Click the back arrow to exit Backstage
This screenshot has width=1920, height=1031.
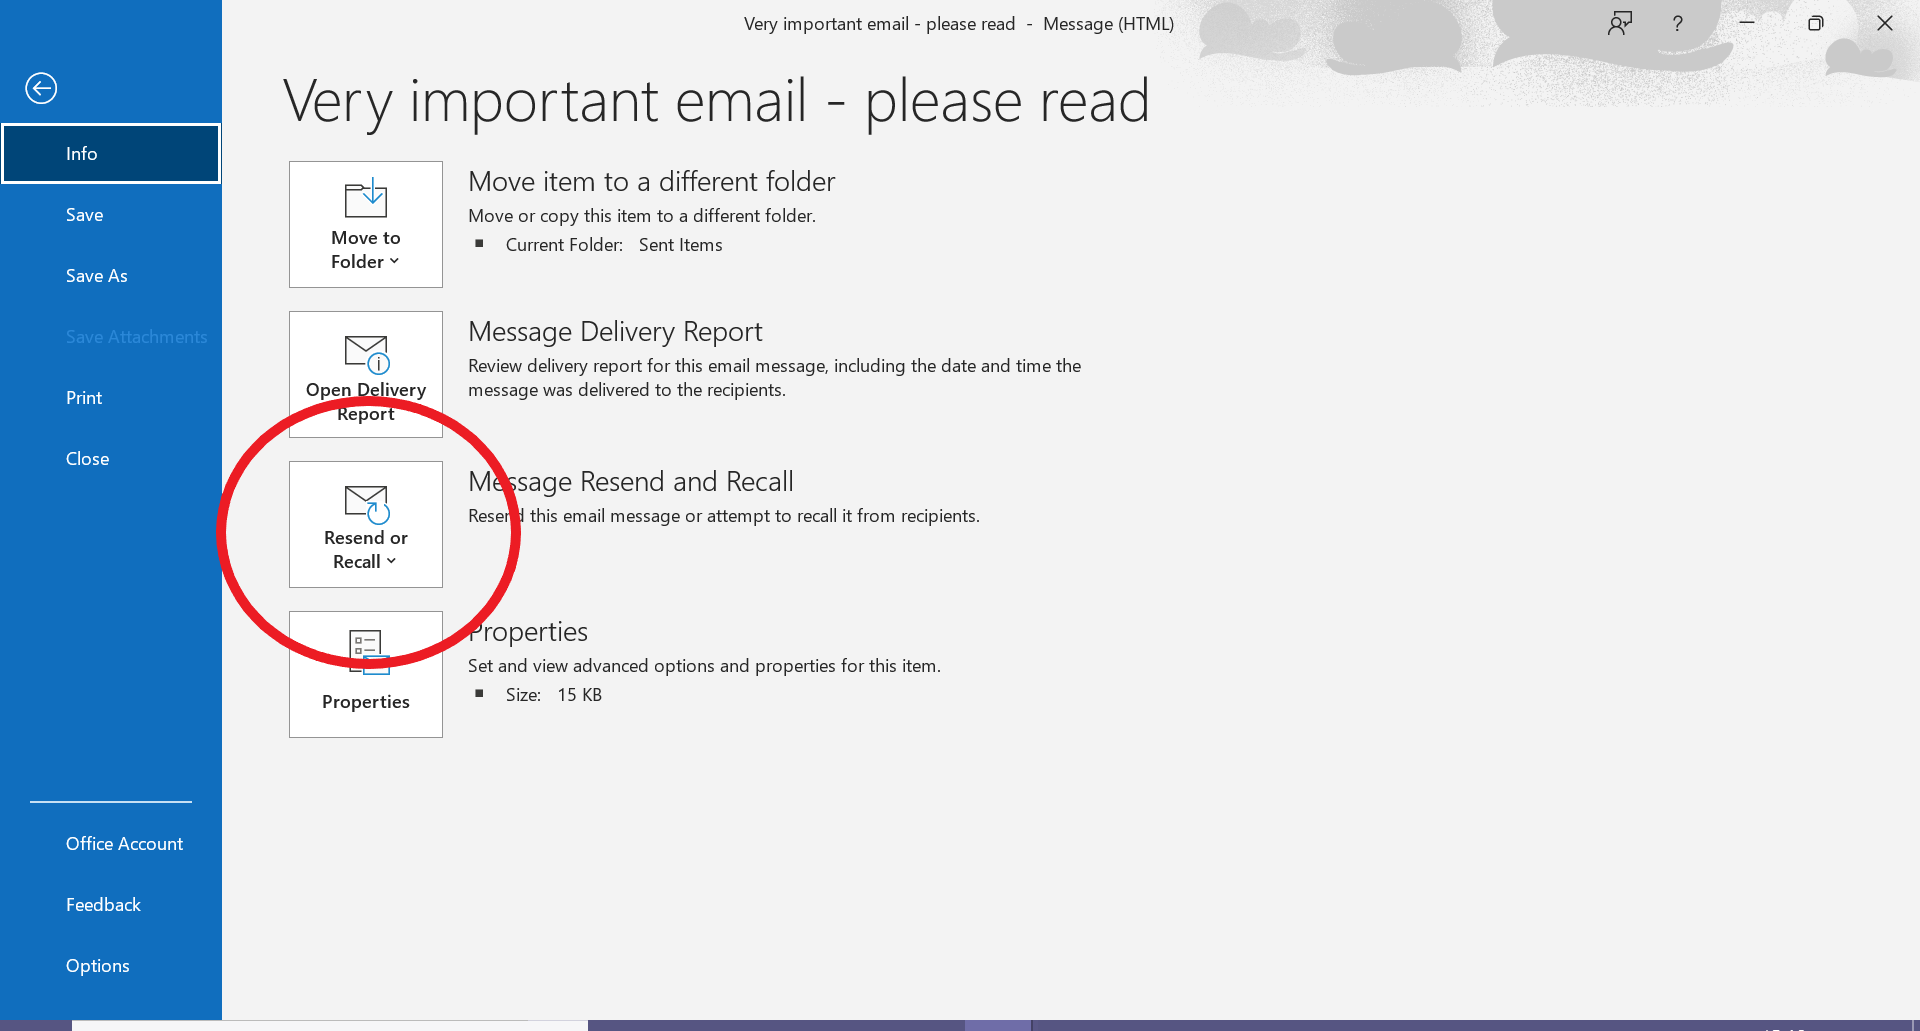41,88
